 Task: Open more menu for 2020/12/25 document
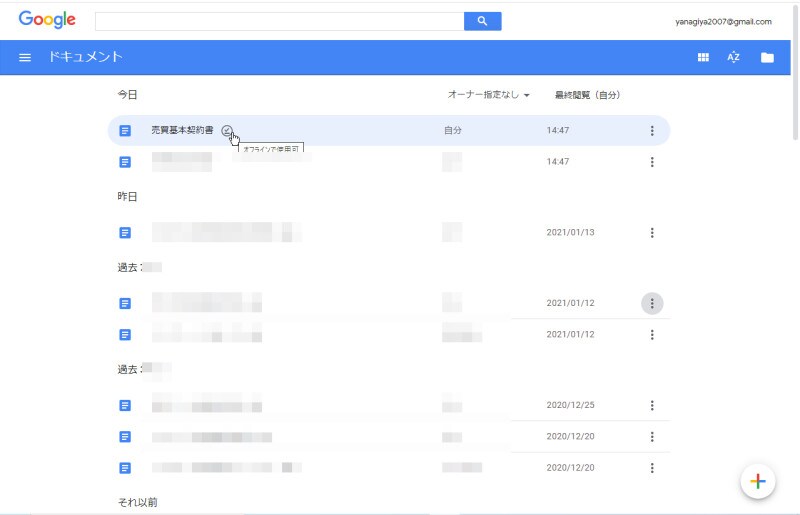(652, 405)
